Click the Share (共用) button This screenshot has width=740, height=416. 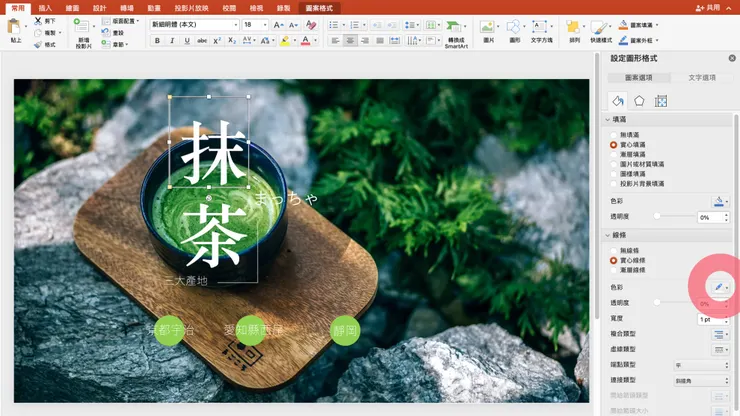click(708, 8)
